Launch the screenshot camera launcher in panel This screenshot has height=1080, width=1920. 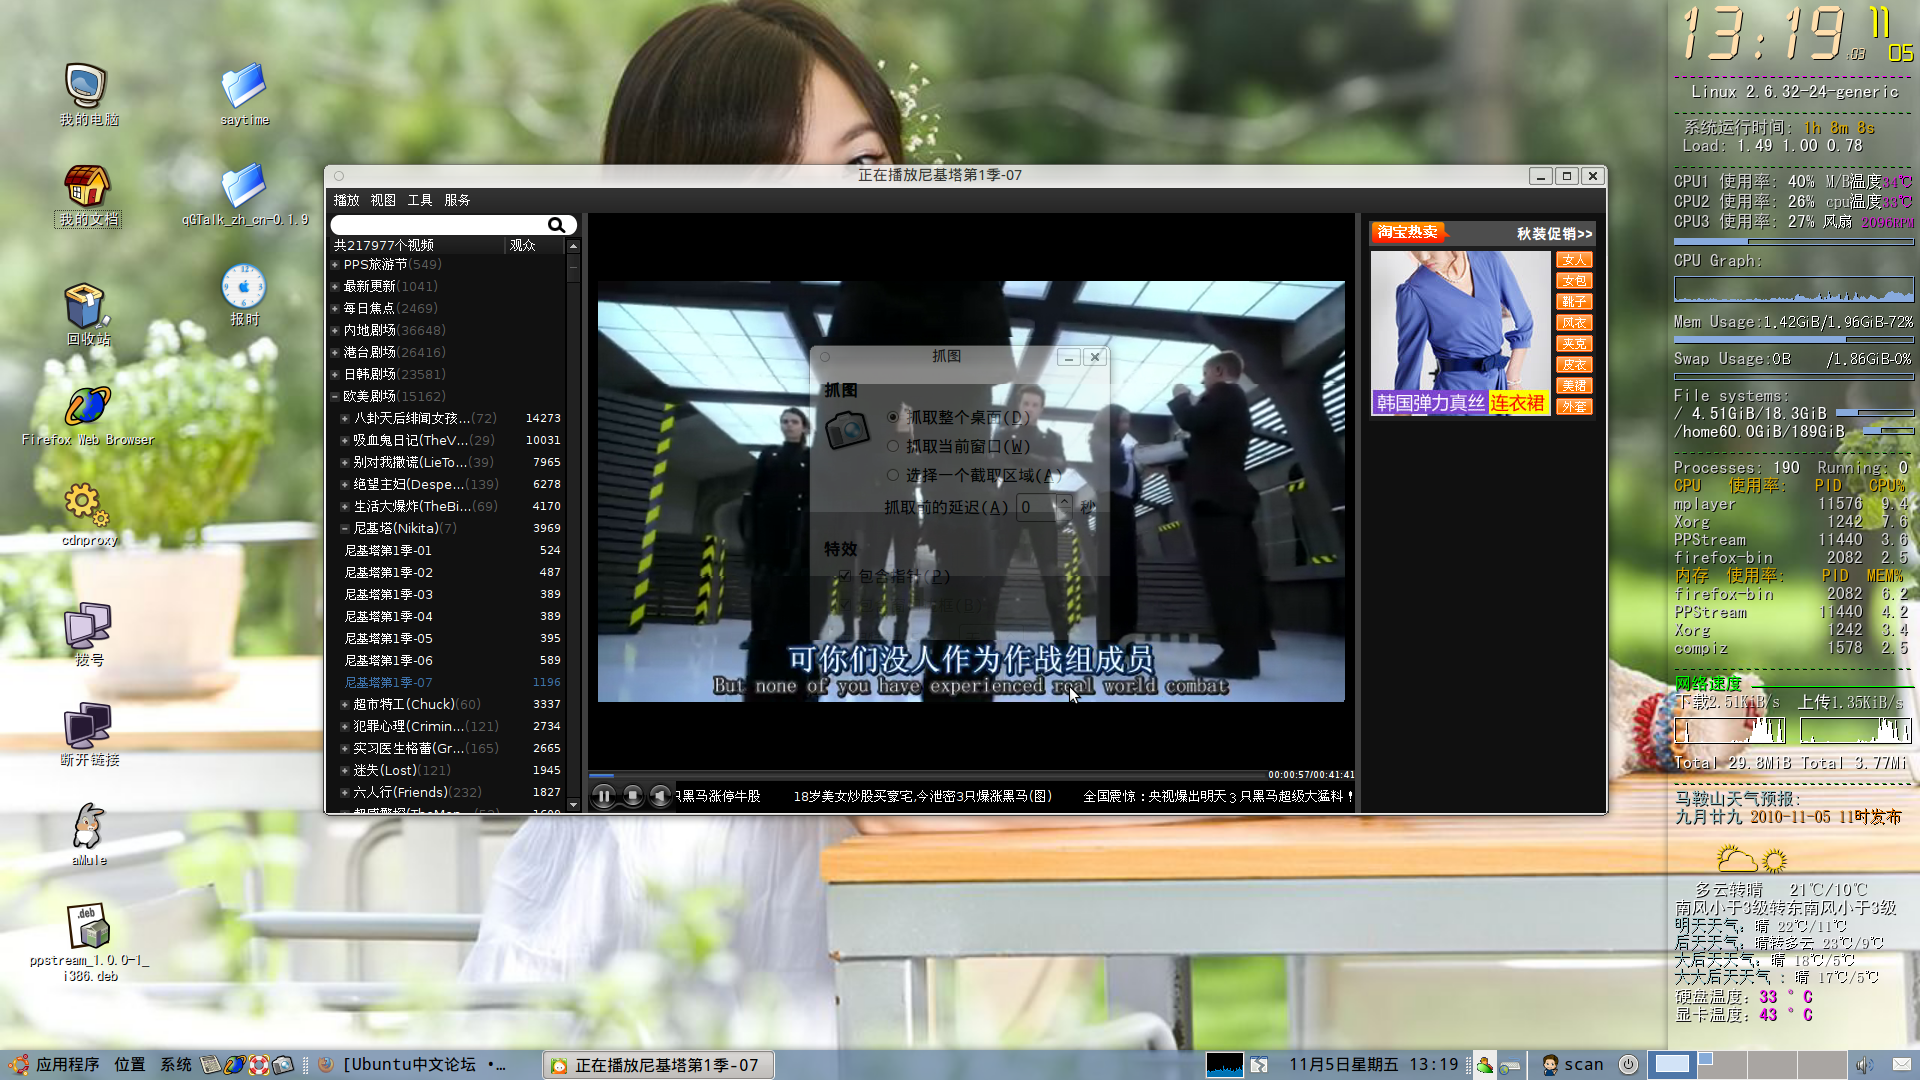coord(283,1065)
